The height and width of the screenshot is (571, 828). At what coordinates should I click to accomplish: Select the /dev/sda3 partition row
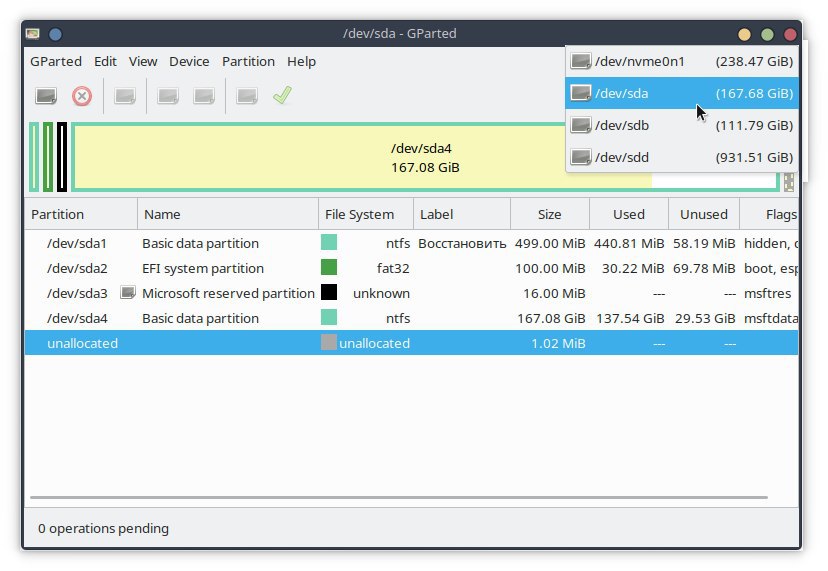click(x=411, y=293)
